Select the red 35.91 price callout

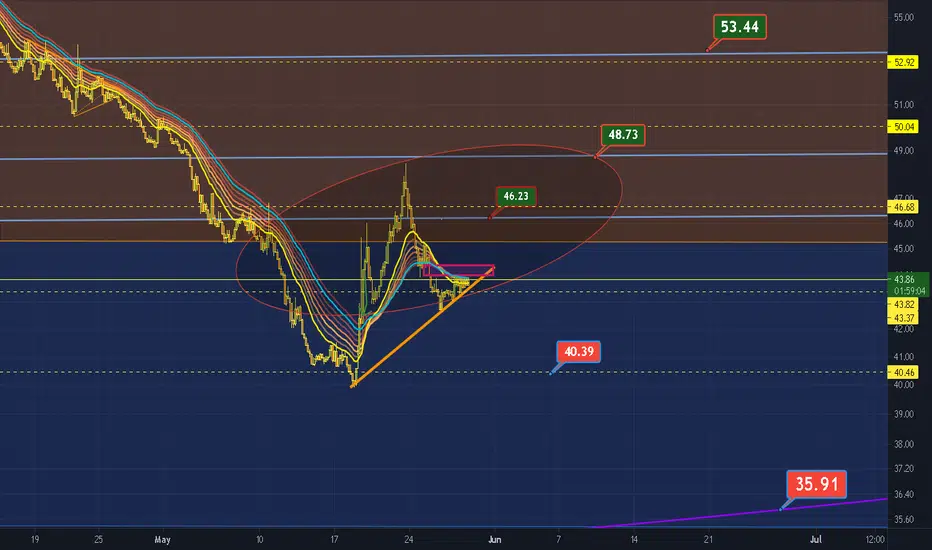(x=816, y=484)
